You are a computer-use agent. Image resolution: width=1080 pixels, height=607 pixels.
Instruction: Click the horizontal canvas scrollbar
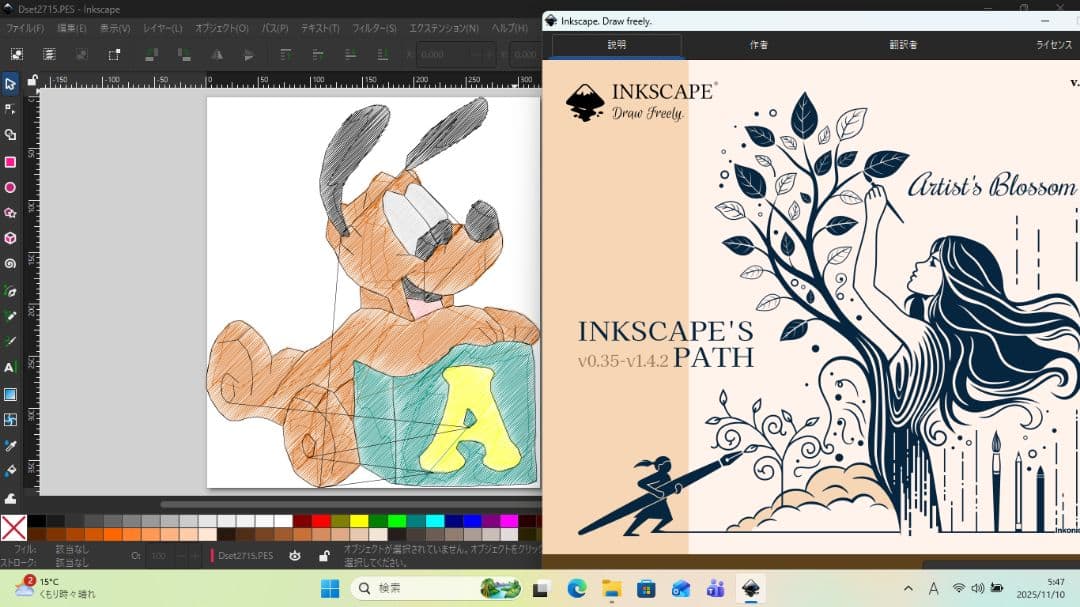351,504
